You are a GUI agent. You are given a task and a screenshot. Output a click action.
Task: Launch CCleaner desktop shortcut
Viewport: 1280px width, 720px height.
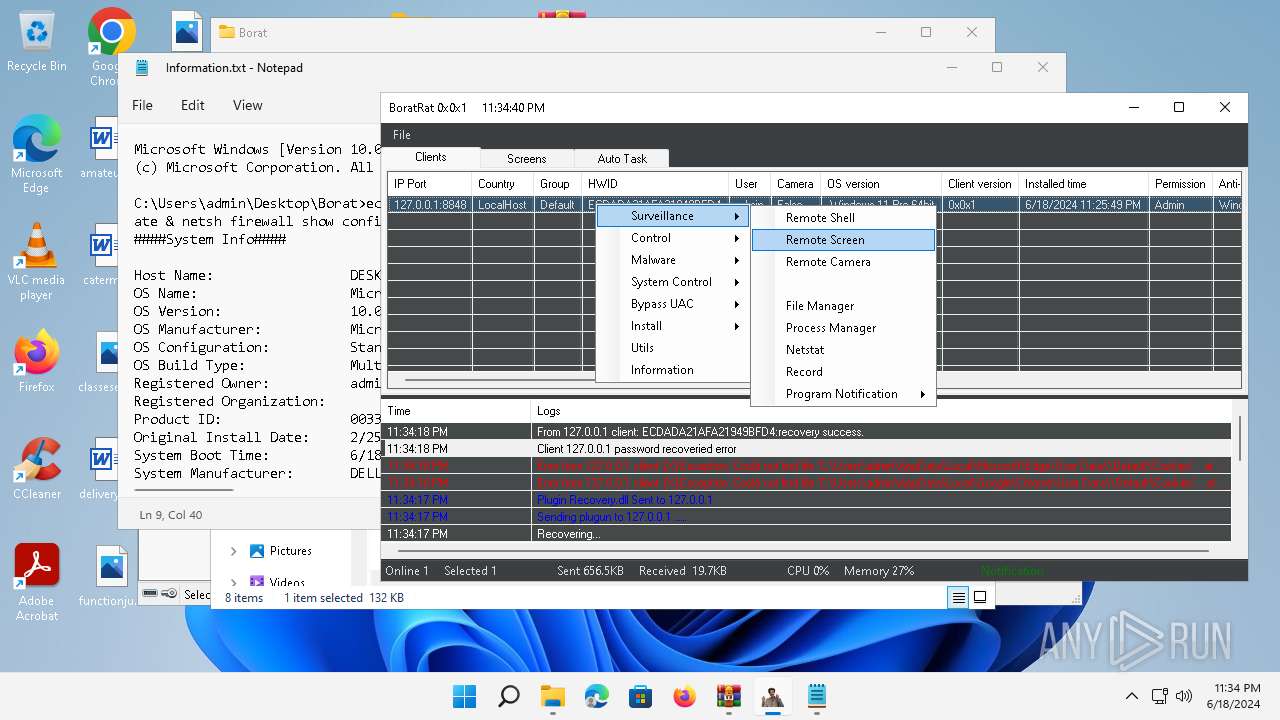(37, 468)
